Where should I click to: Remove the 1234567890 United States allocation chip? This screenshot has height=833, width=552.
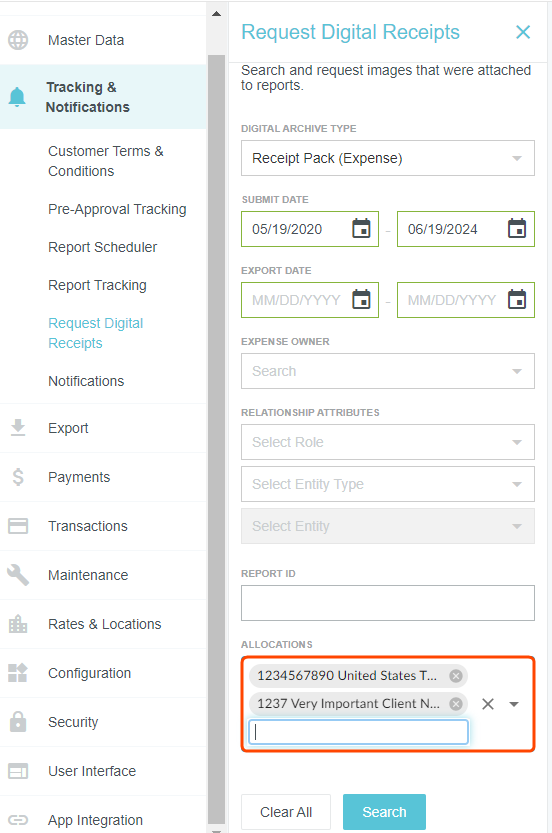point(456,676)
